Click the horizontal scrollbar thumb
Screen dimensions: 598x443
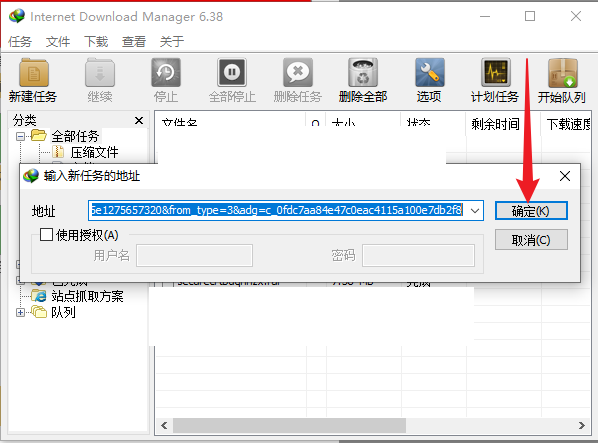pyautogui.click(x=289, y=425)
